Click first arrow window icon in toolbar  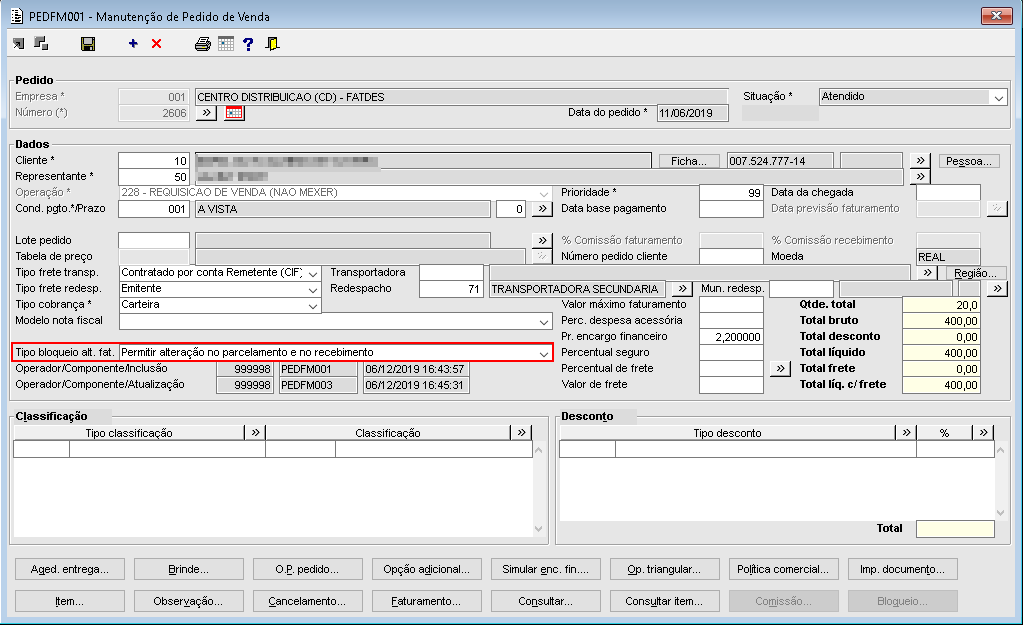tap(18, 44)
